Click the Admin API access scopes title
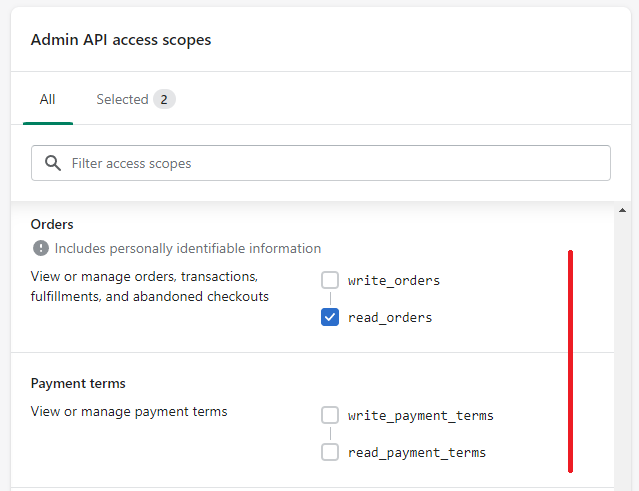The image size is (639, 491). tap(121, 40)
